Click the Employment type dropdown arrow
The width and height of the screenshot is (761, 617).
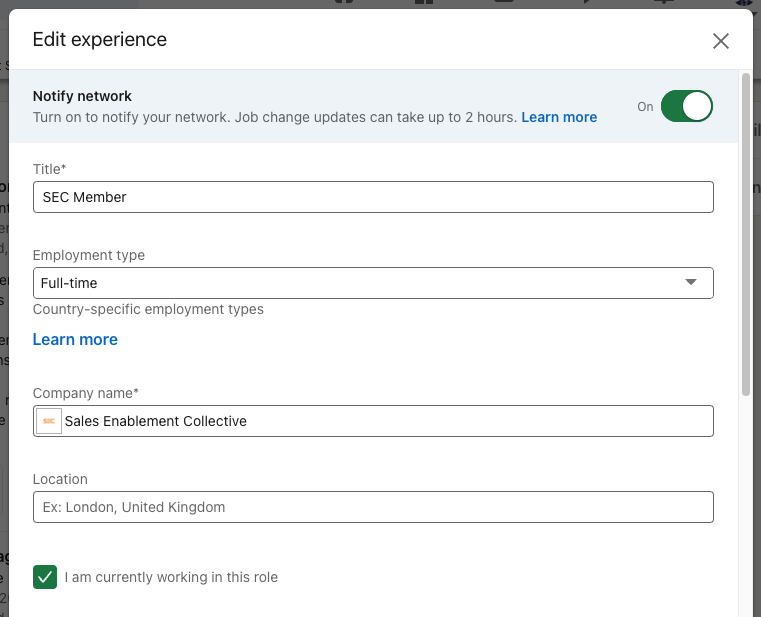[x=690, y=283]
